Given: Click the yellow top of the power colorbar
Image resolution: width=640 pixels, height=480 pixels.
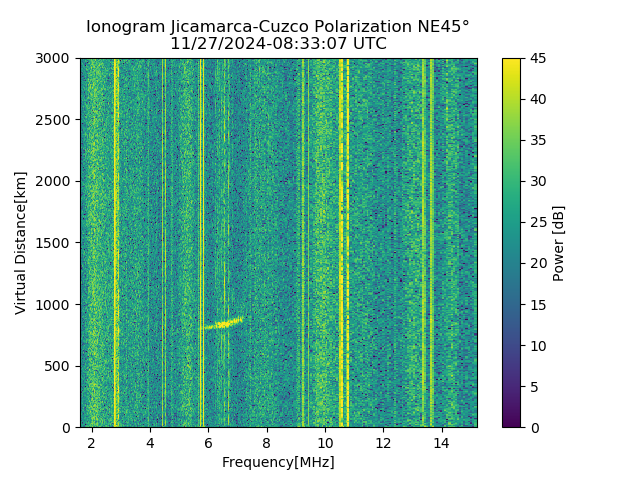Looking at the screenshot, I should click(x=511, y=65).
